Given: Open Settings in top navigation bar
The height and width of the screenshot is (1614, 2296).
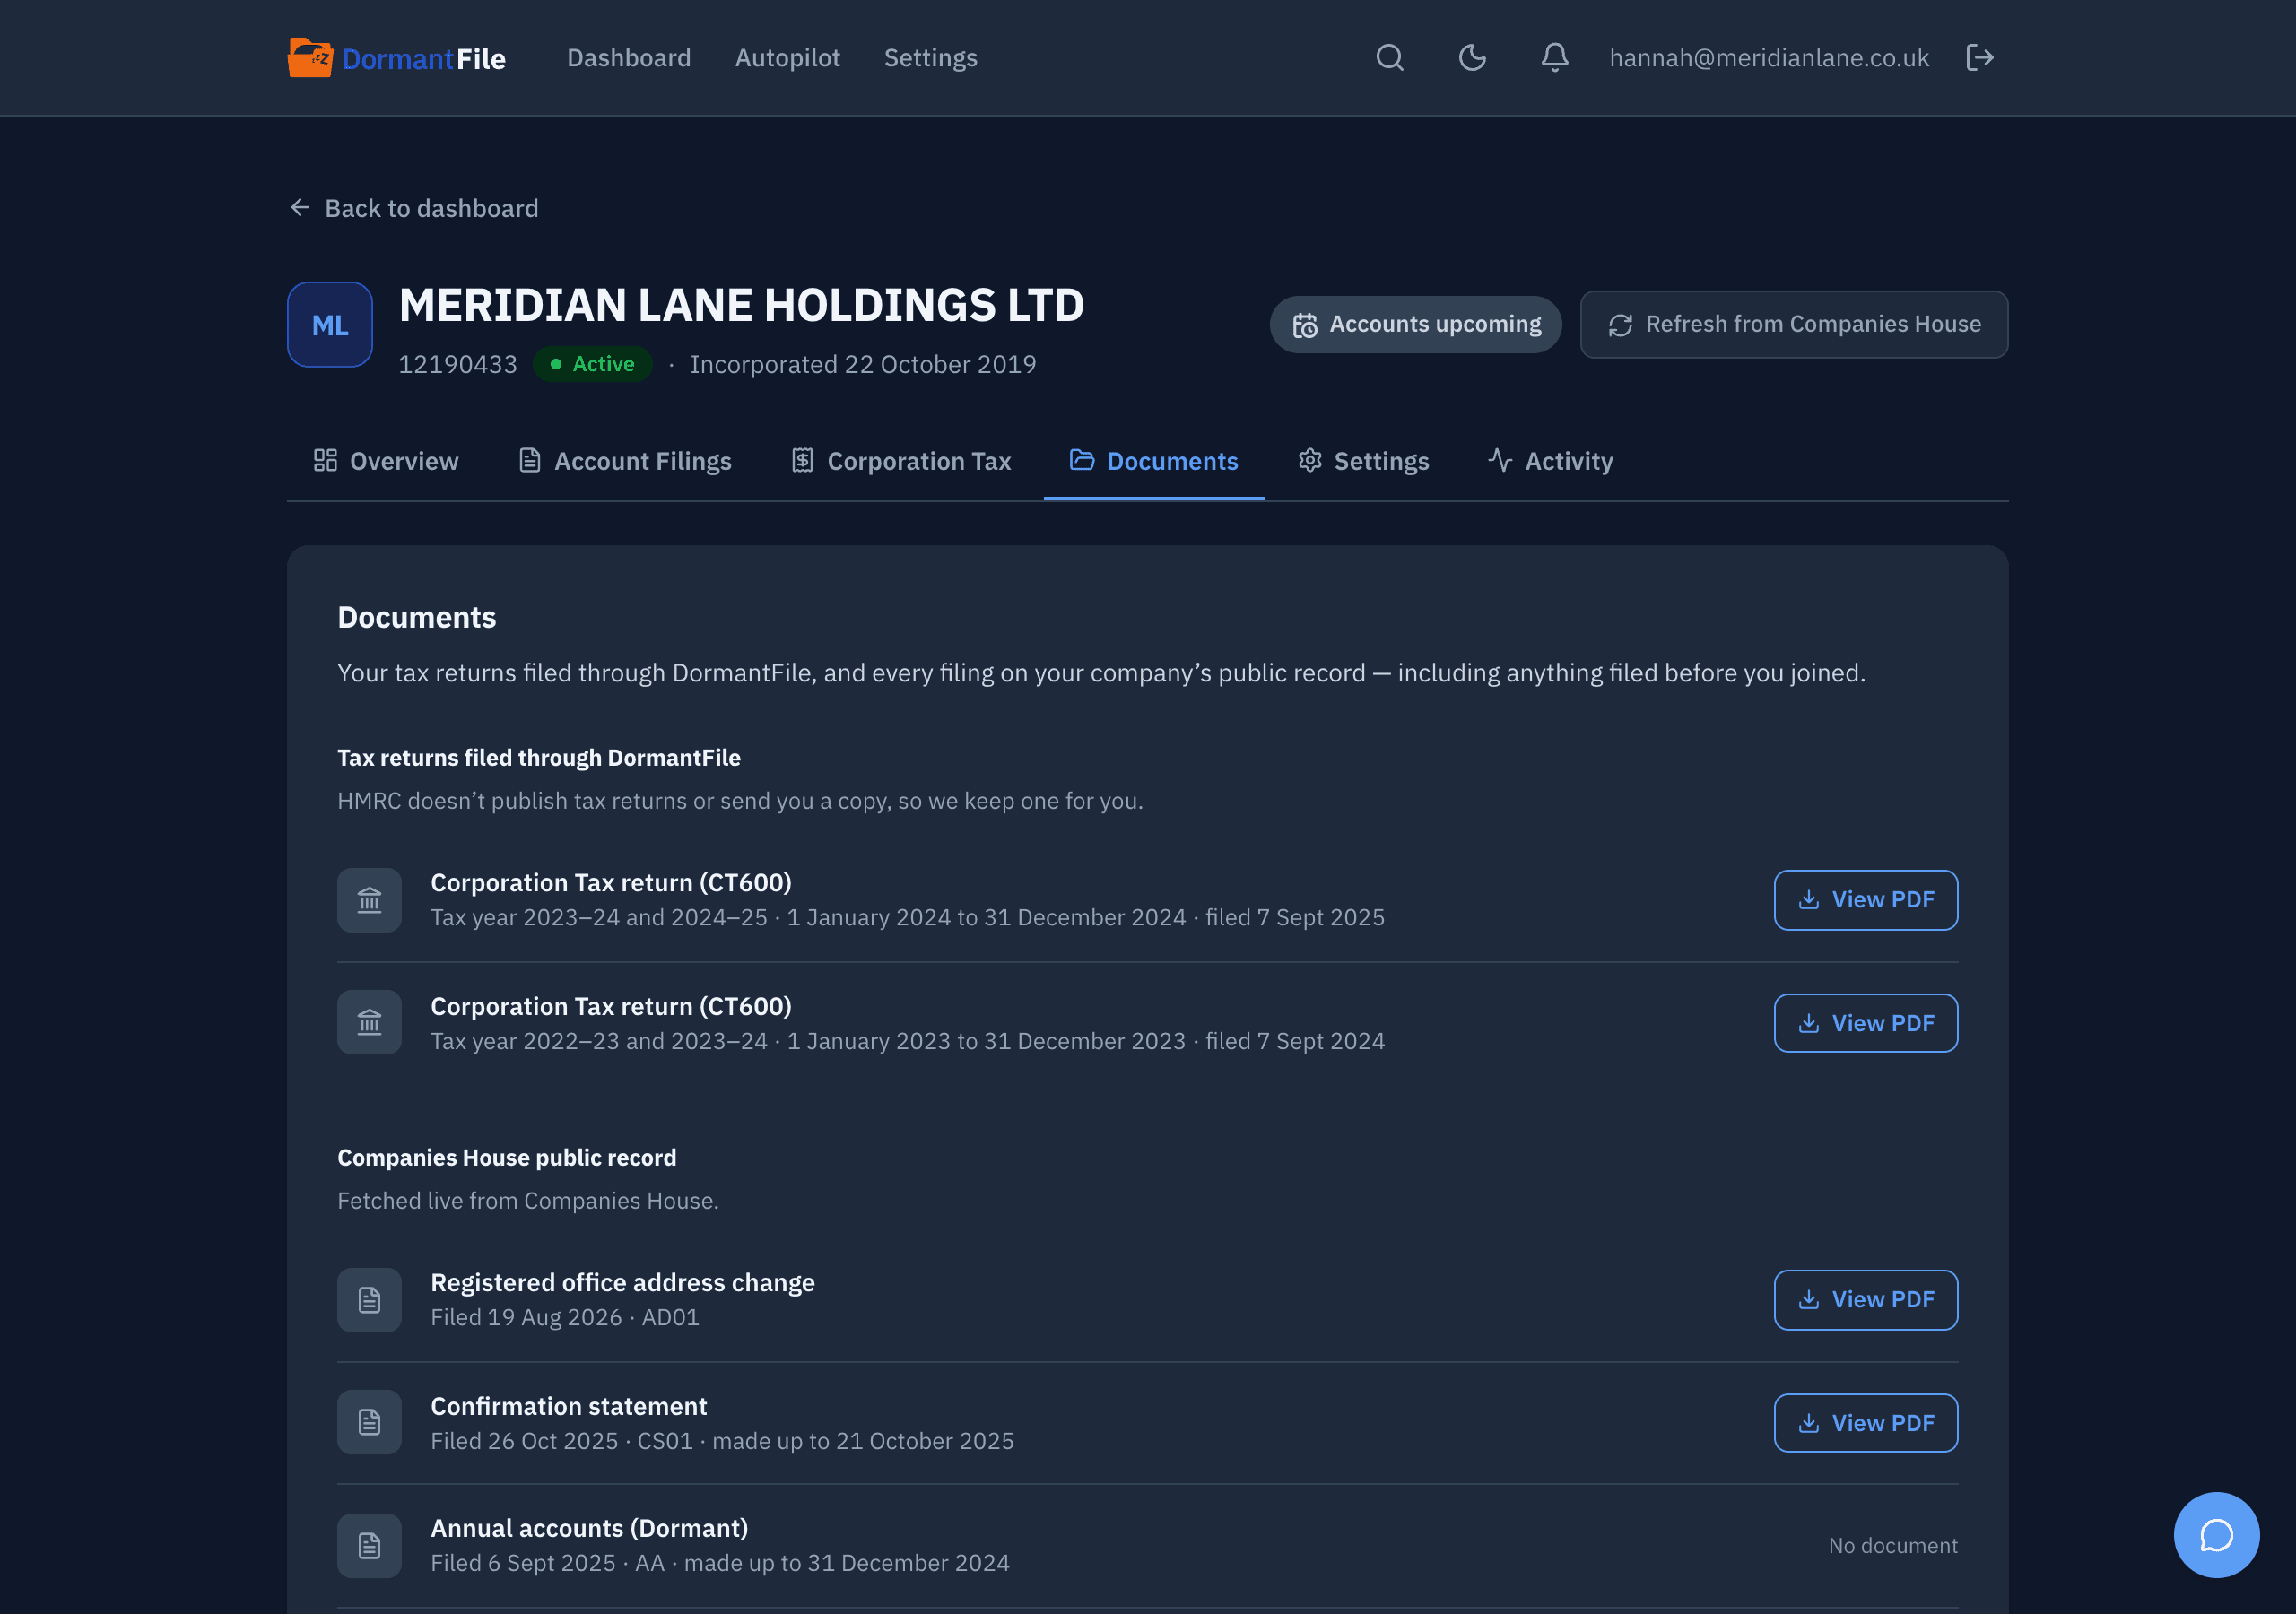Looking at the screenshot, I should pos(930,58).
